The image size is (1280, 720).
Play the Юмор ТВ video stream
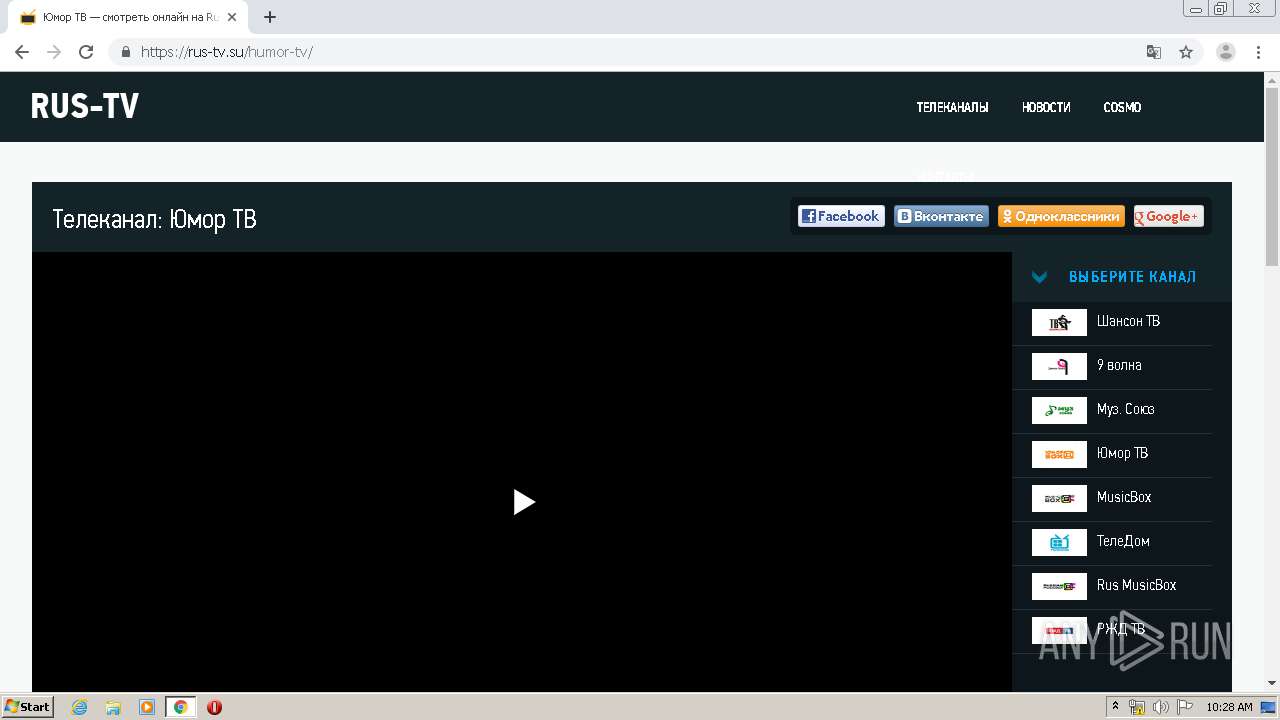pos(524,502)
